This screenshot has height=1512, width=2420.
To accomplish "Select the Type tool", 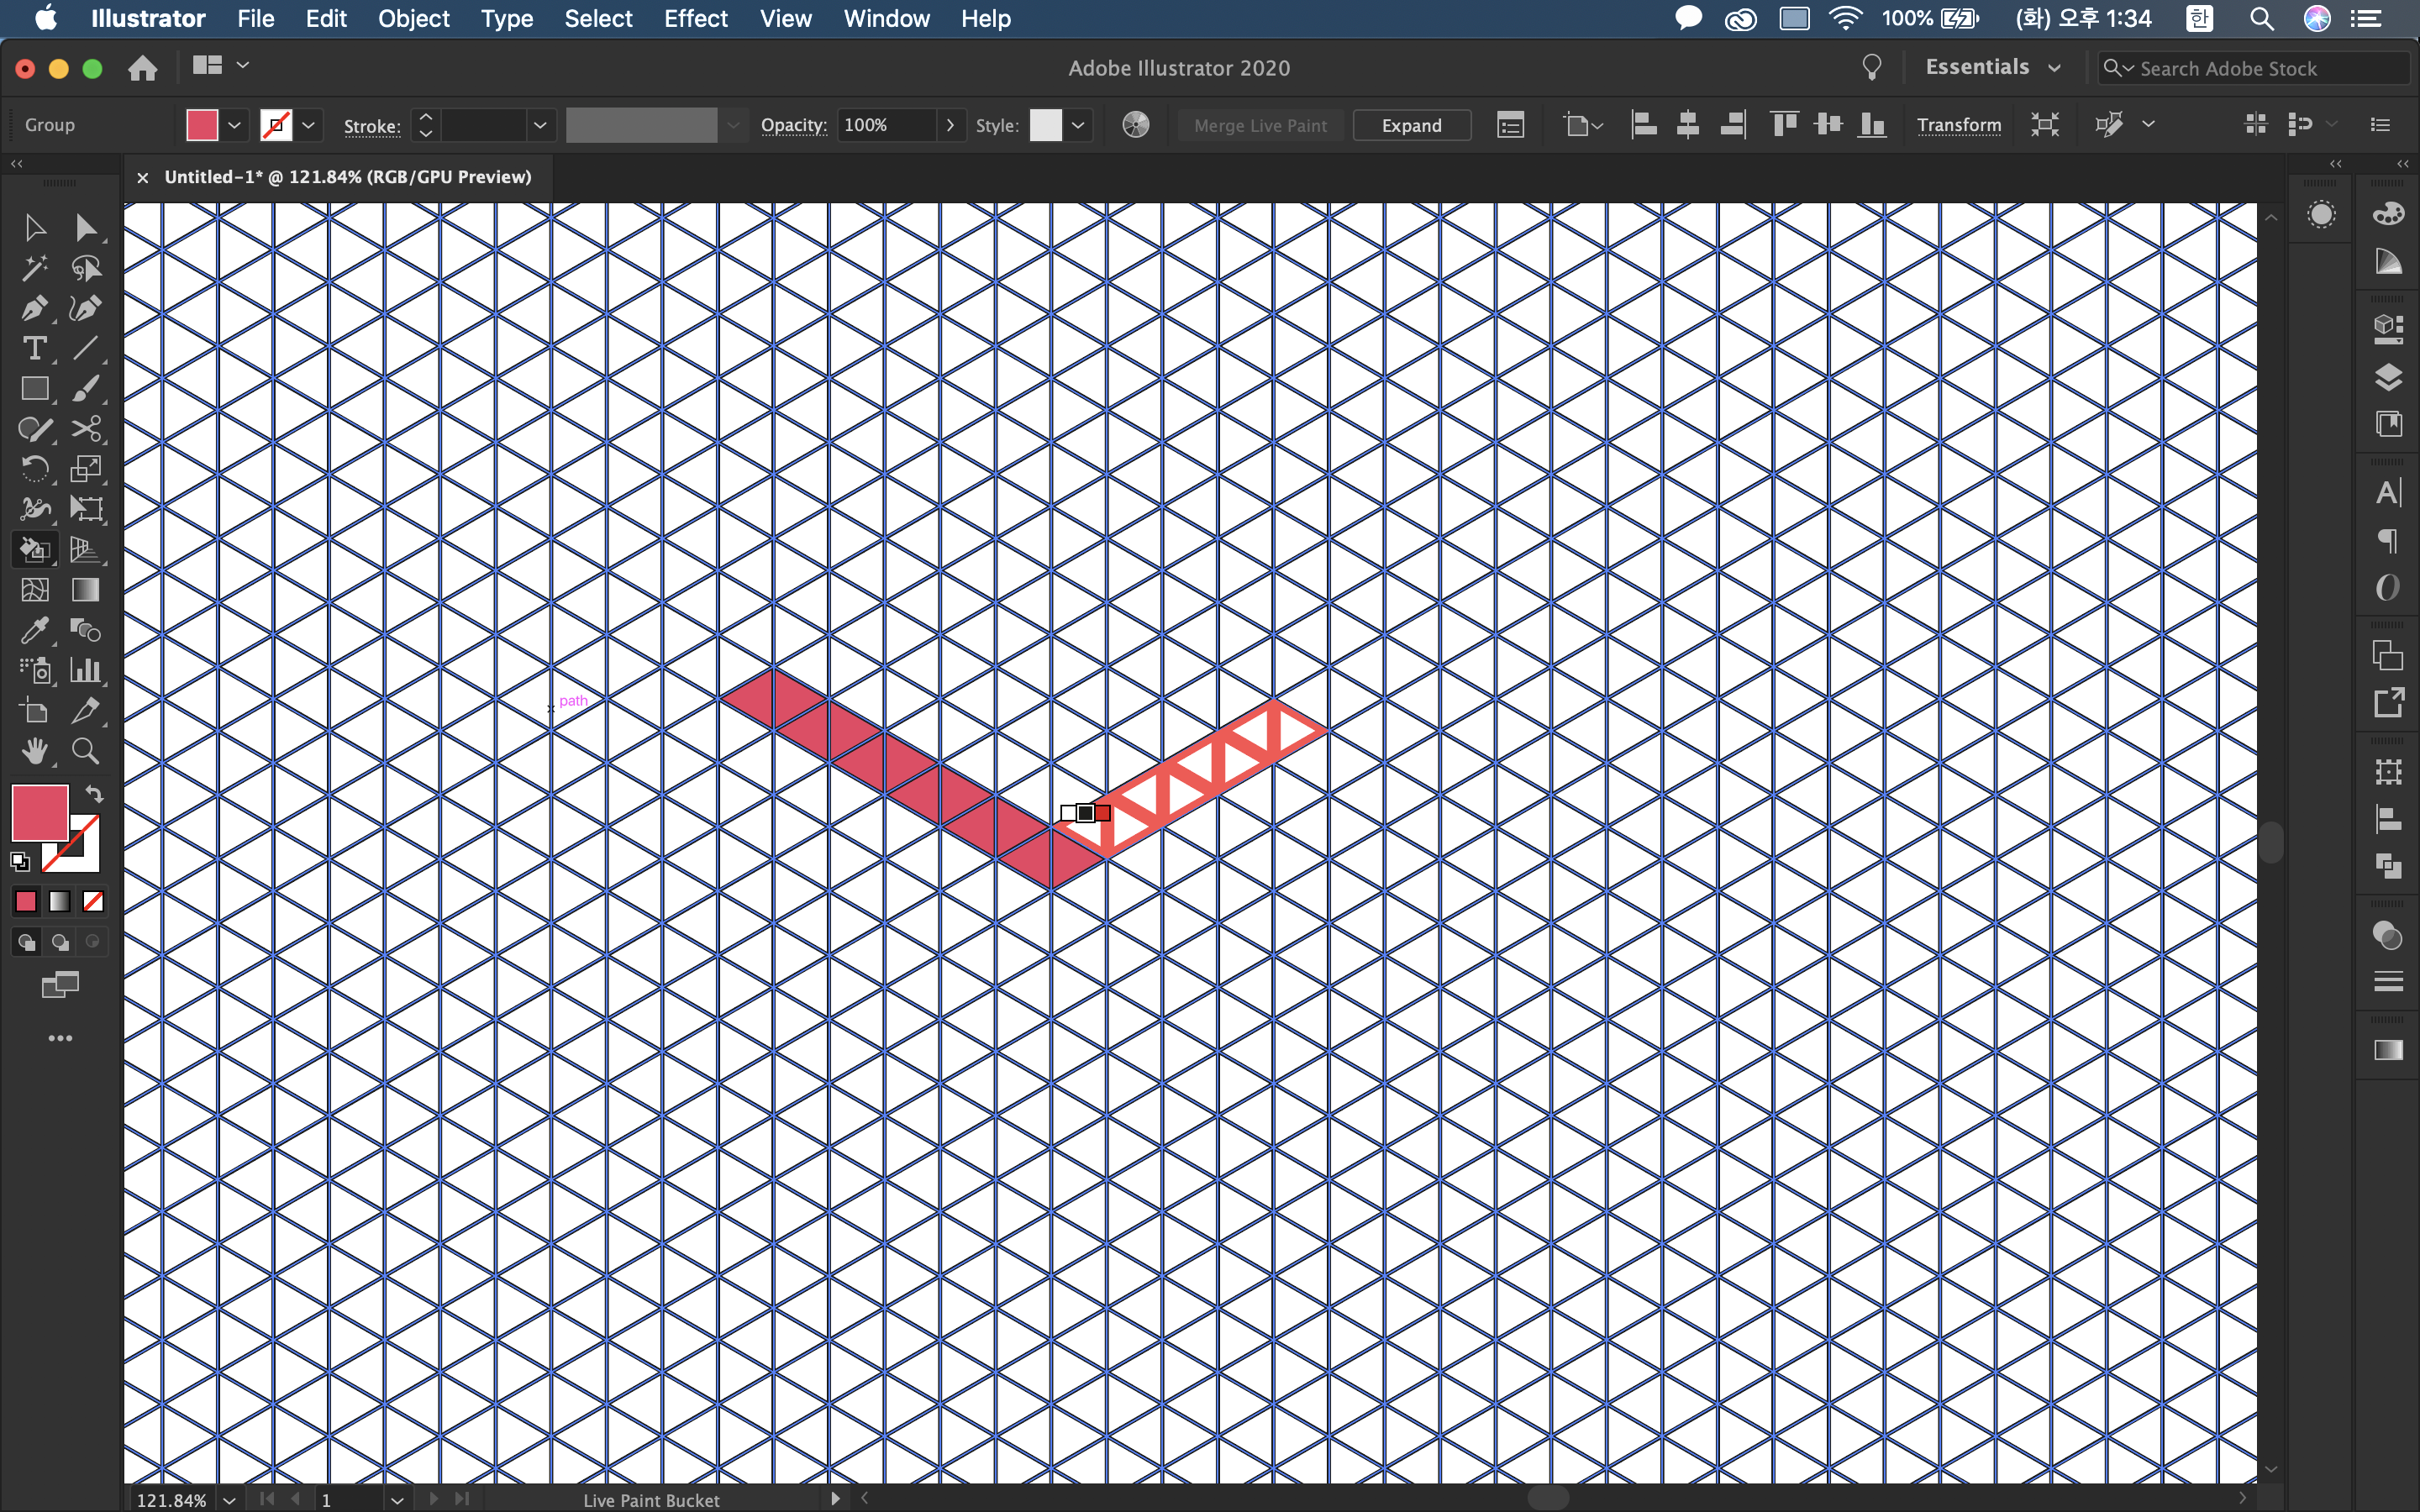I will [34, 348].
